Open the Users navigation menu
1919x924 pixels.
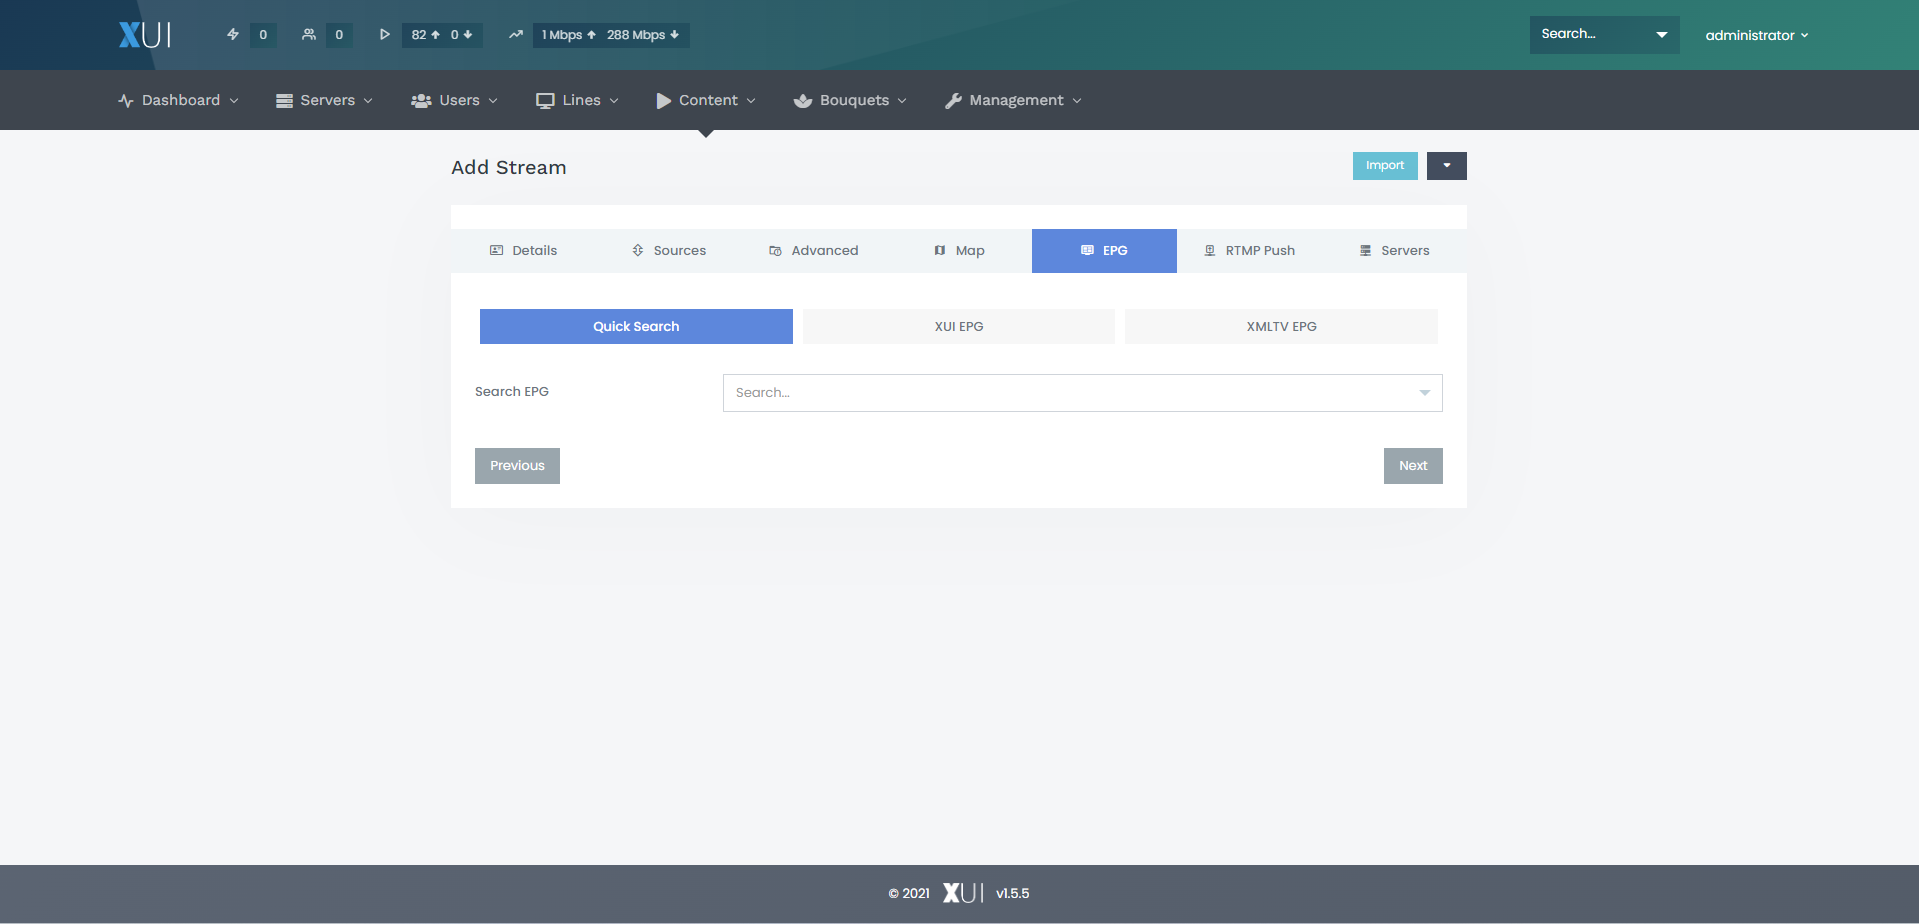[455, 100]
